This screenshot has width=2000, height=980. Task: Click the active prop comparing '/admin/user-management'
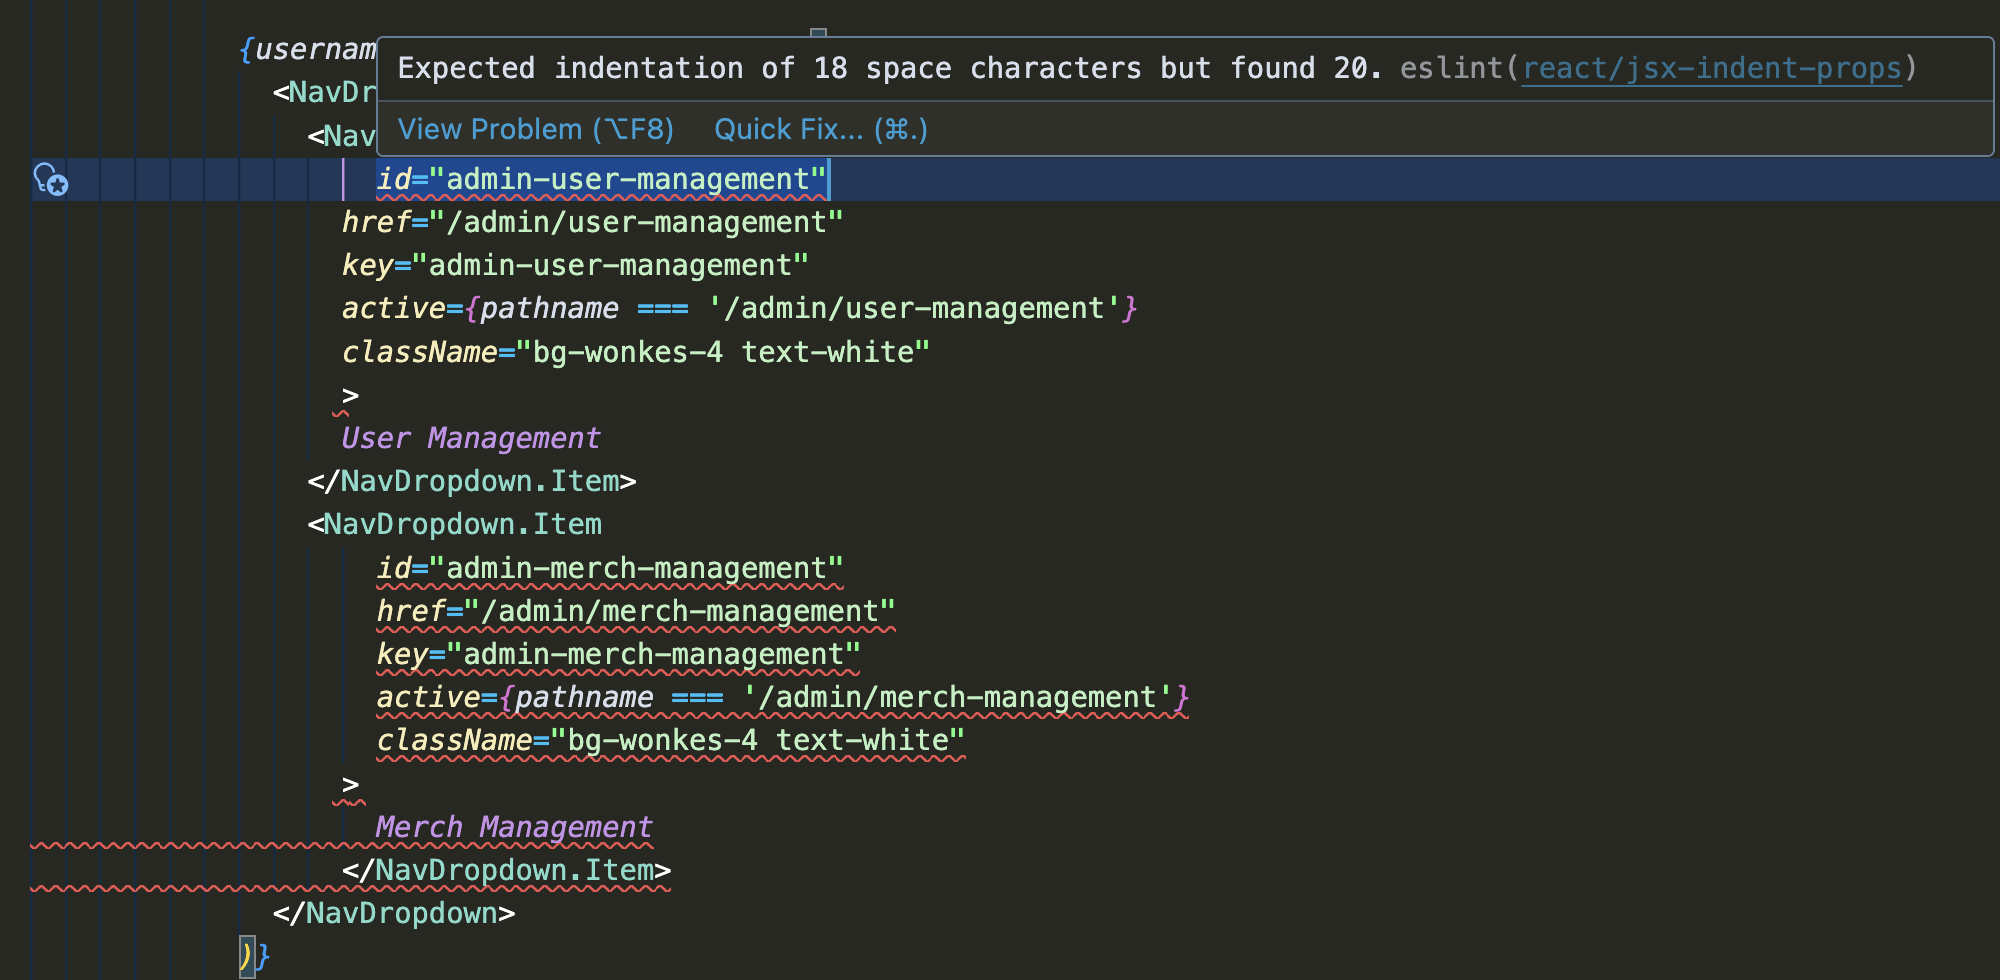click(739, 308)
